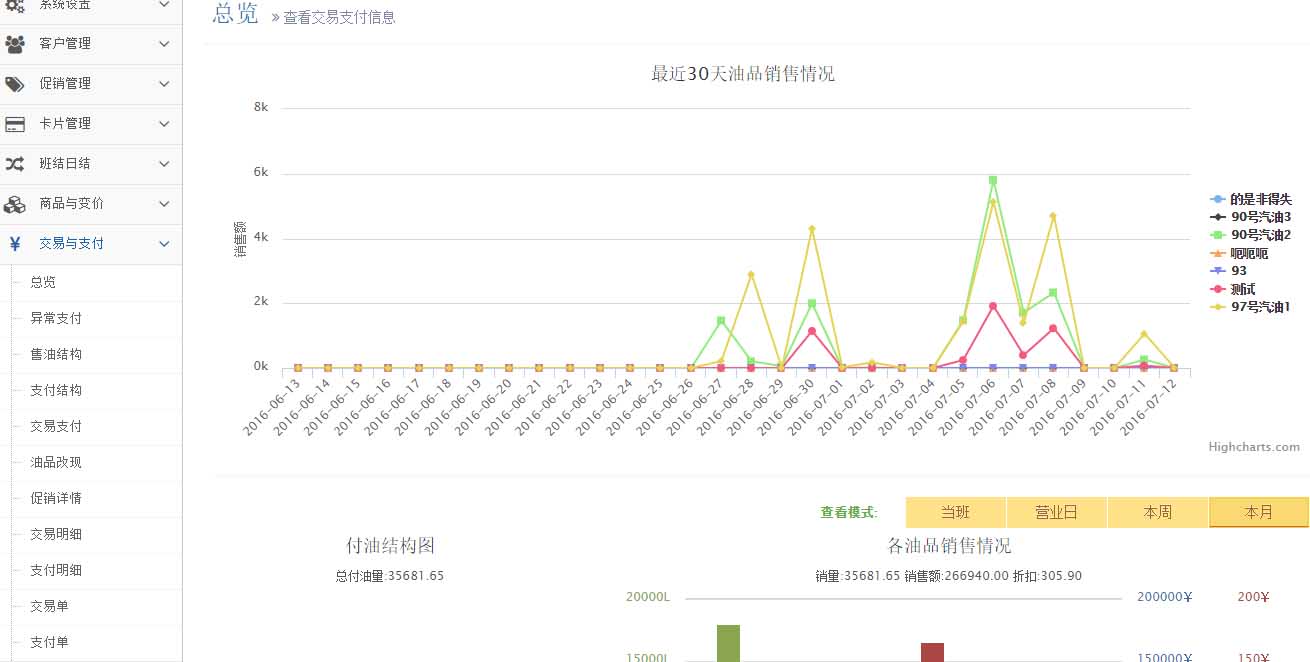The height and width of the screenshot is (662, 1310).
Task: Click the 8k y-axis label
Action: coord(260,107)
